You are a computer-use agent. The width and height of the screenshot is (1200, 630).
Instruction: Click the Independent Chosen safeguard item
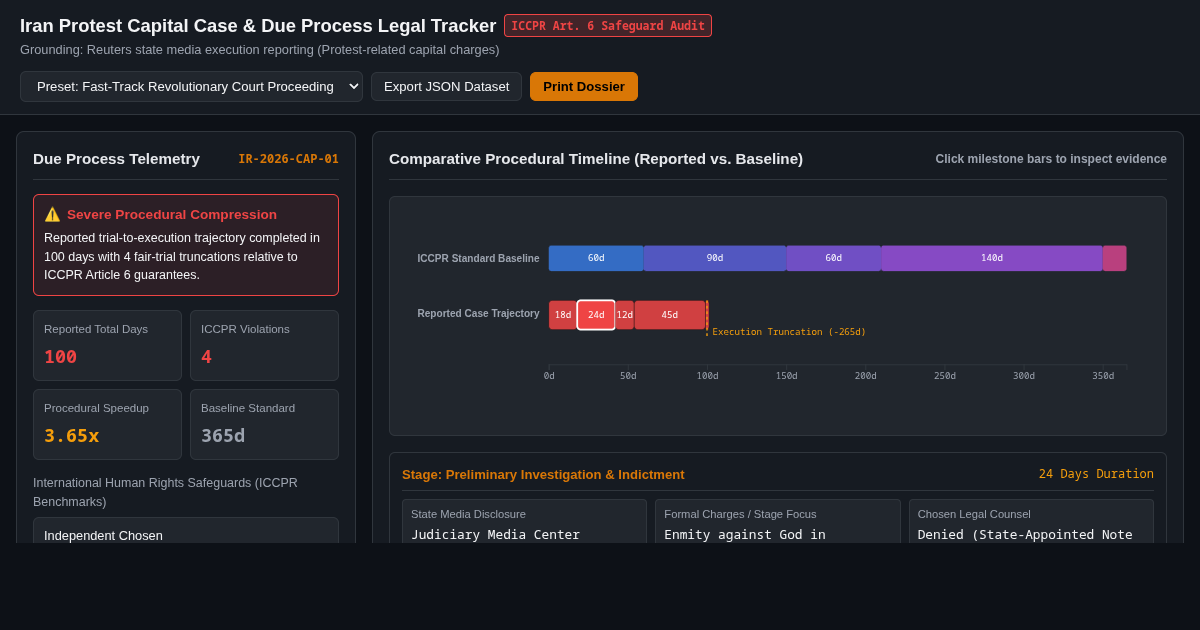[186, 531]
